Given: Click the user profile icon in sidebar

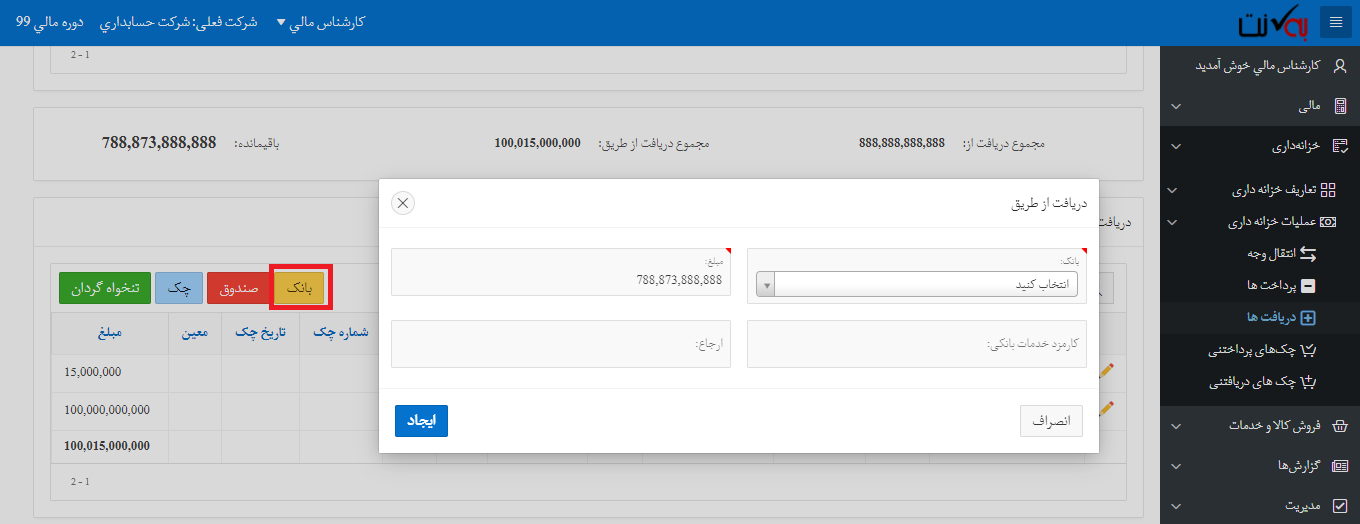Looking at the screenshot, I should [x=1340, y=65].
